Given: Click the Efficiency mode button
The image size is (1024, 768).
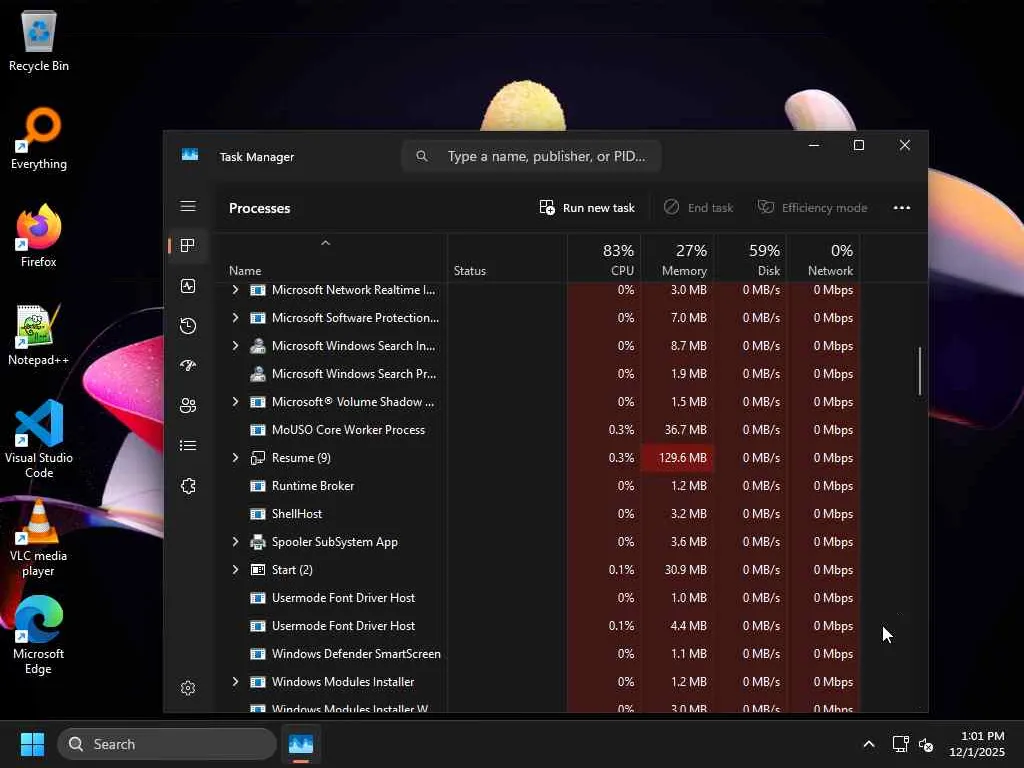Looking at the screenshot, I should [x=812, y=208].
